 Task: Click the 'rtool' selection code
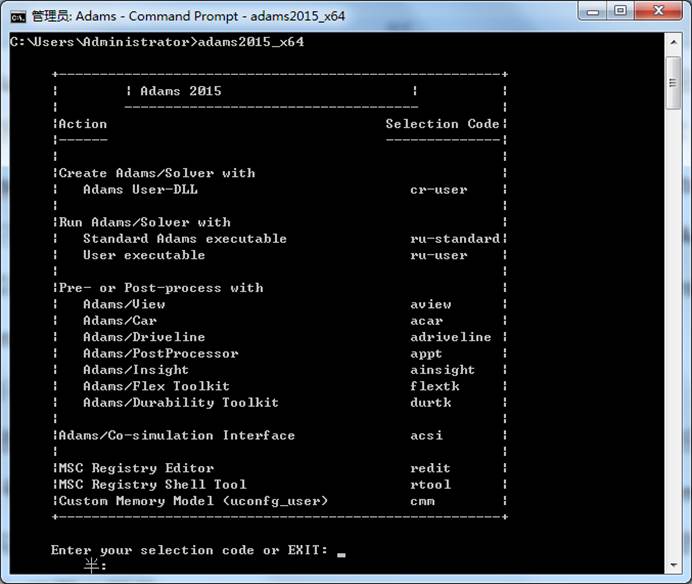pos(431,485)
